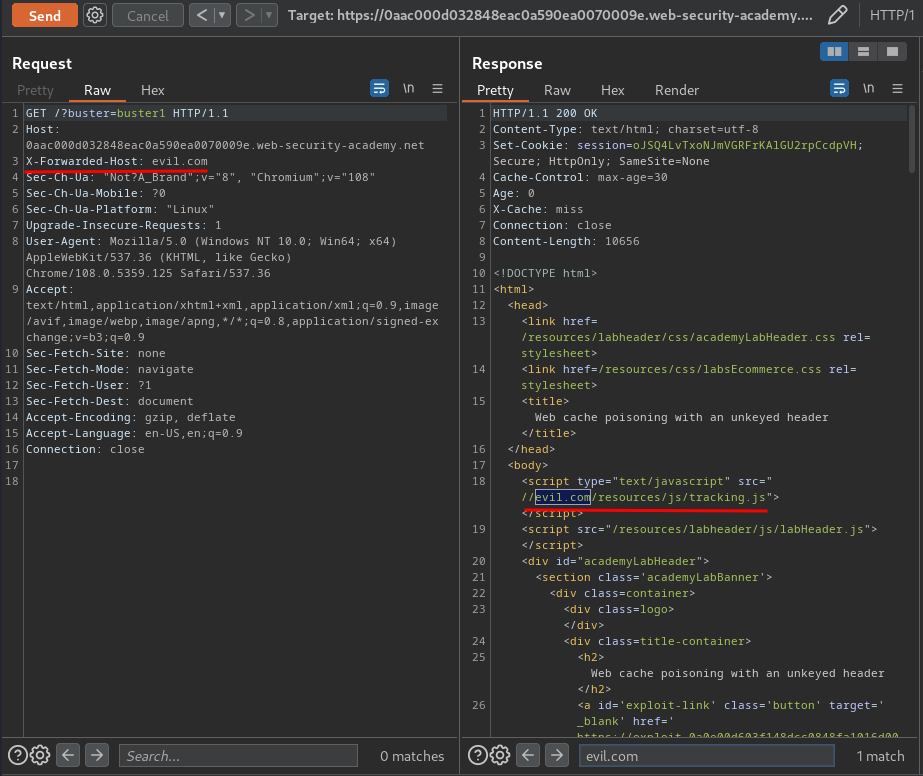This screenshot has width=923, height=776.
Task: Click the Age: 0 response header
Action: click(x=513, y=193)
